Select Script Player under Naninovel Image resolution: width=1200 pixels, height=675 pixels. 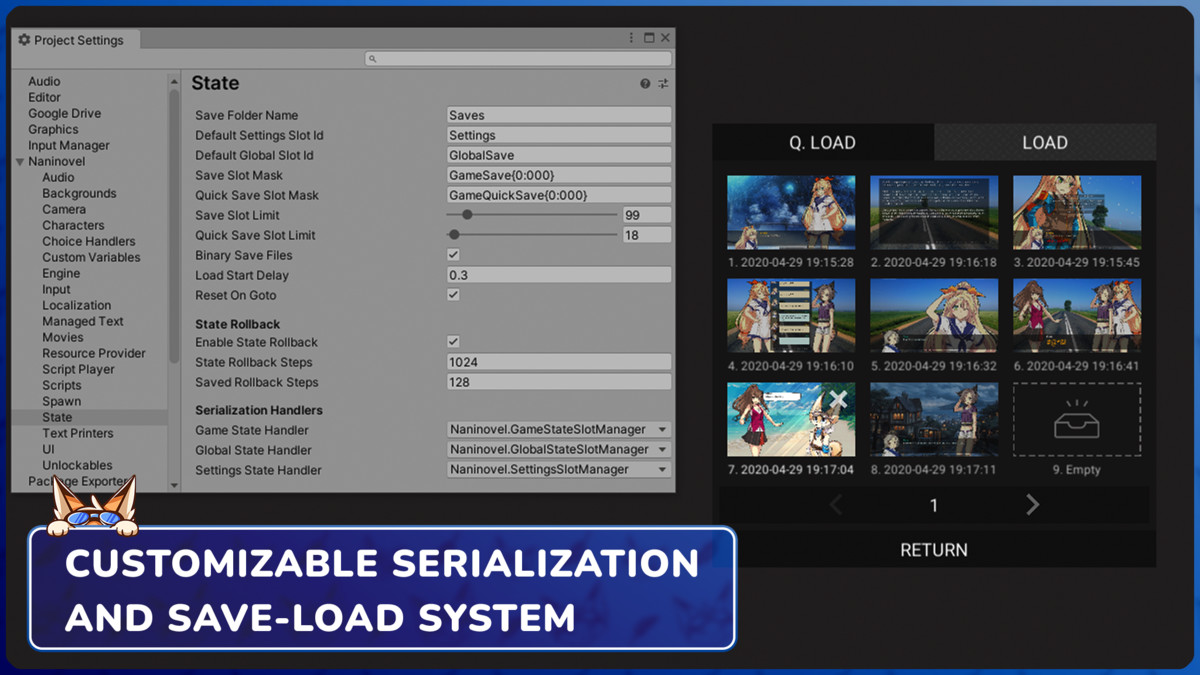pos(78,369)
